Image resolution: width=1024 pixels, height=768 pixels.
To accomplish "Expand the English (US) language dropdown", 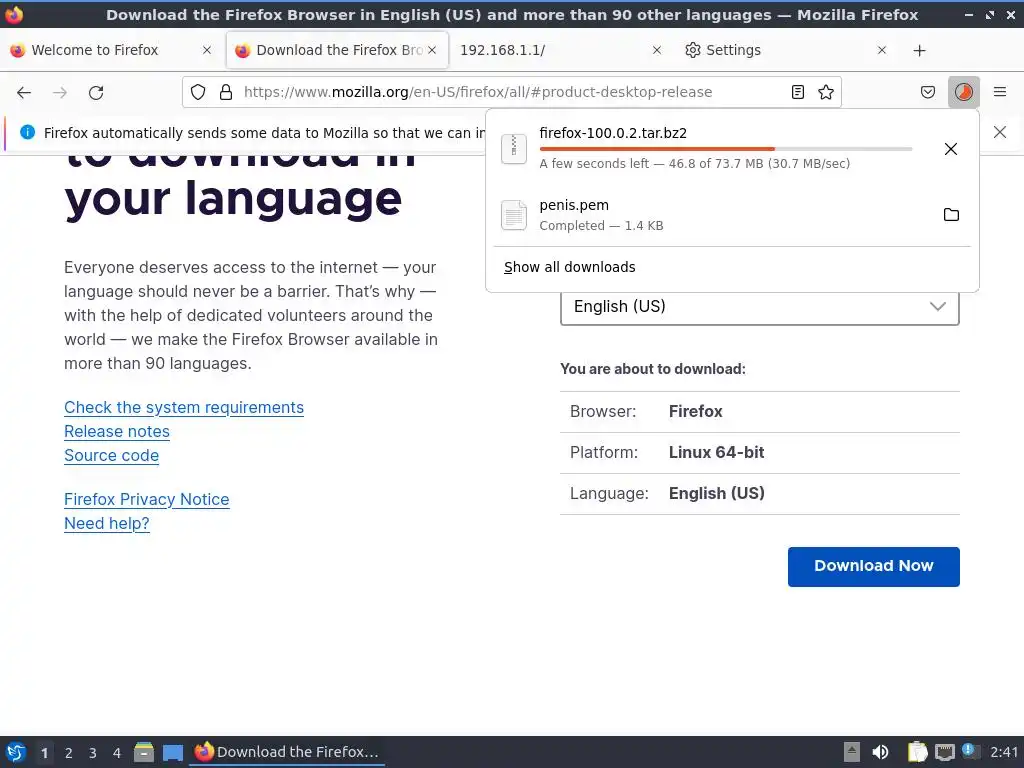I will tap(760, 307).
